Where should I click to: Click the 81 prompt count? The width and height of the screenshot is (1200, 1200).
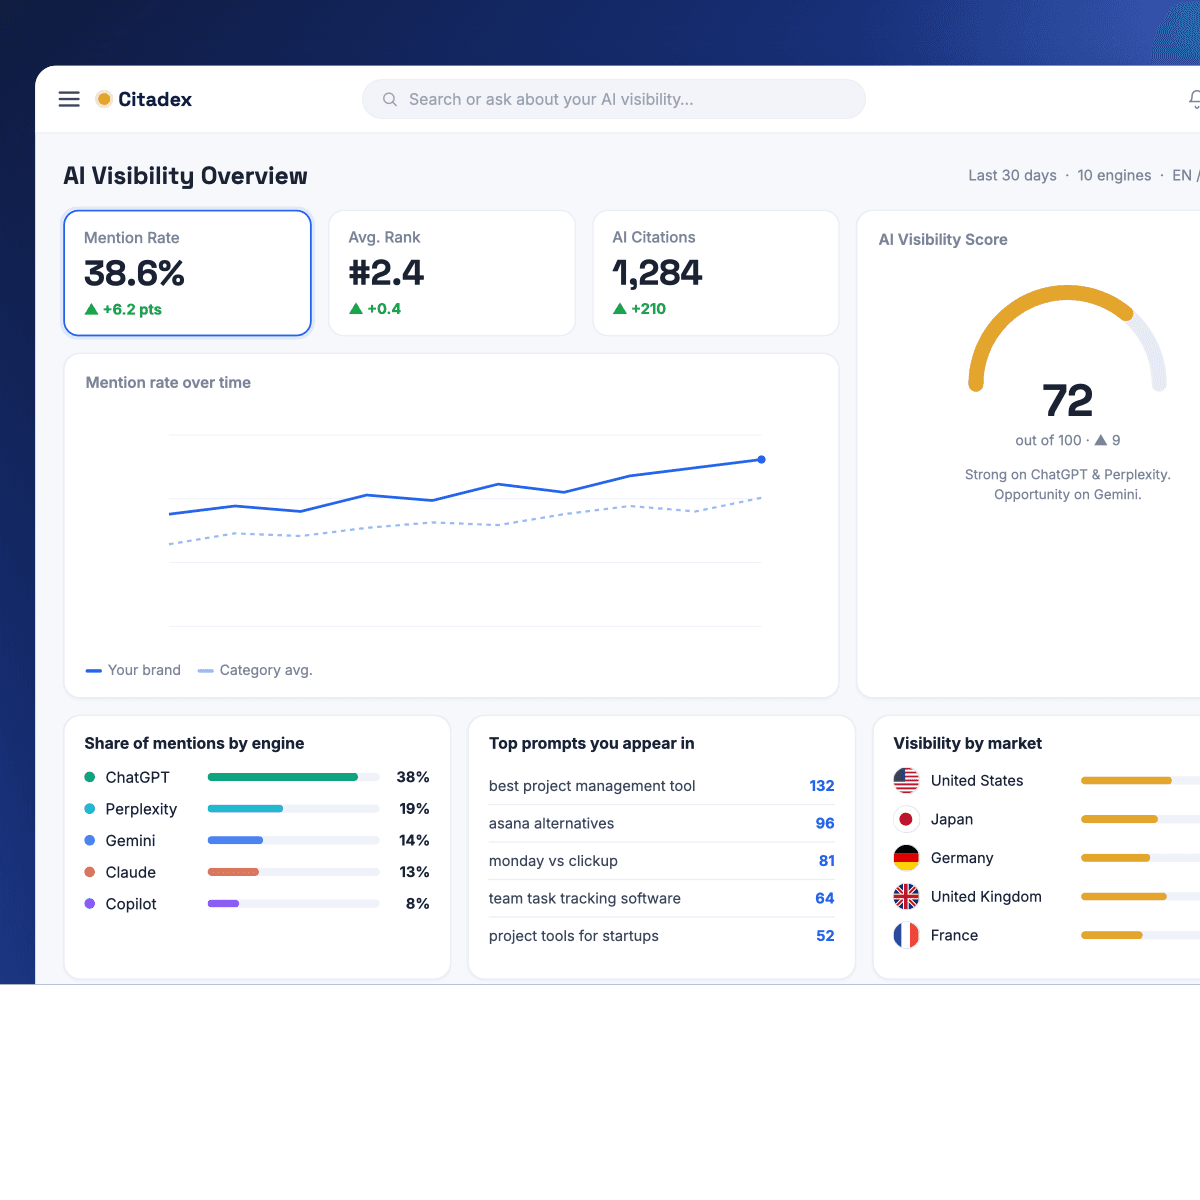tap(827, 861)
